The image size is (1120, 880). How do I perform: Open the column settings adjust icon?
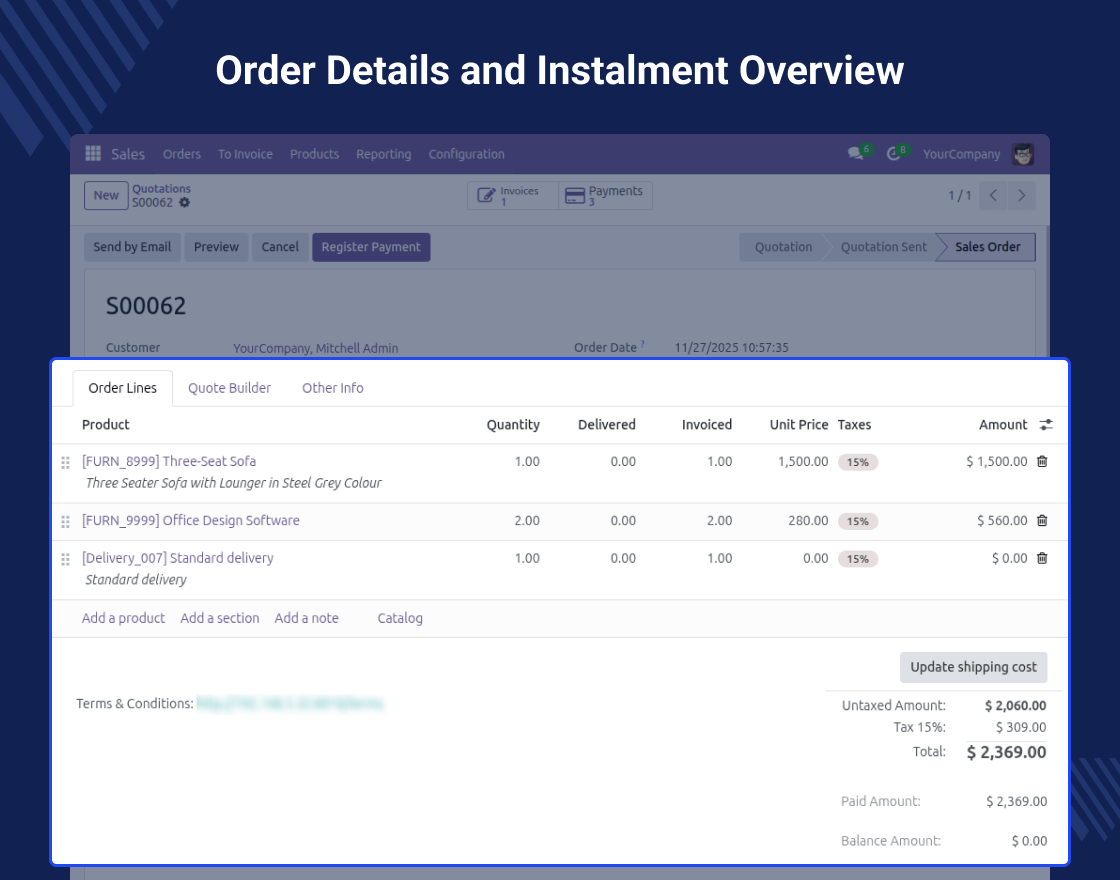(1046, 424)
